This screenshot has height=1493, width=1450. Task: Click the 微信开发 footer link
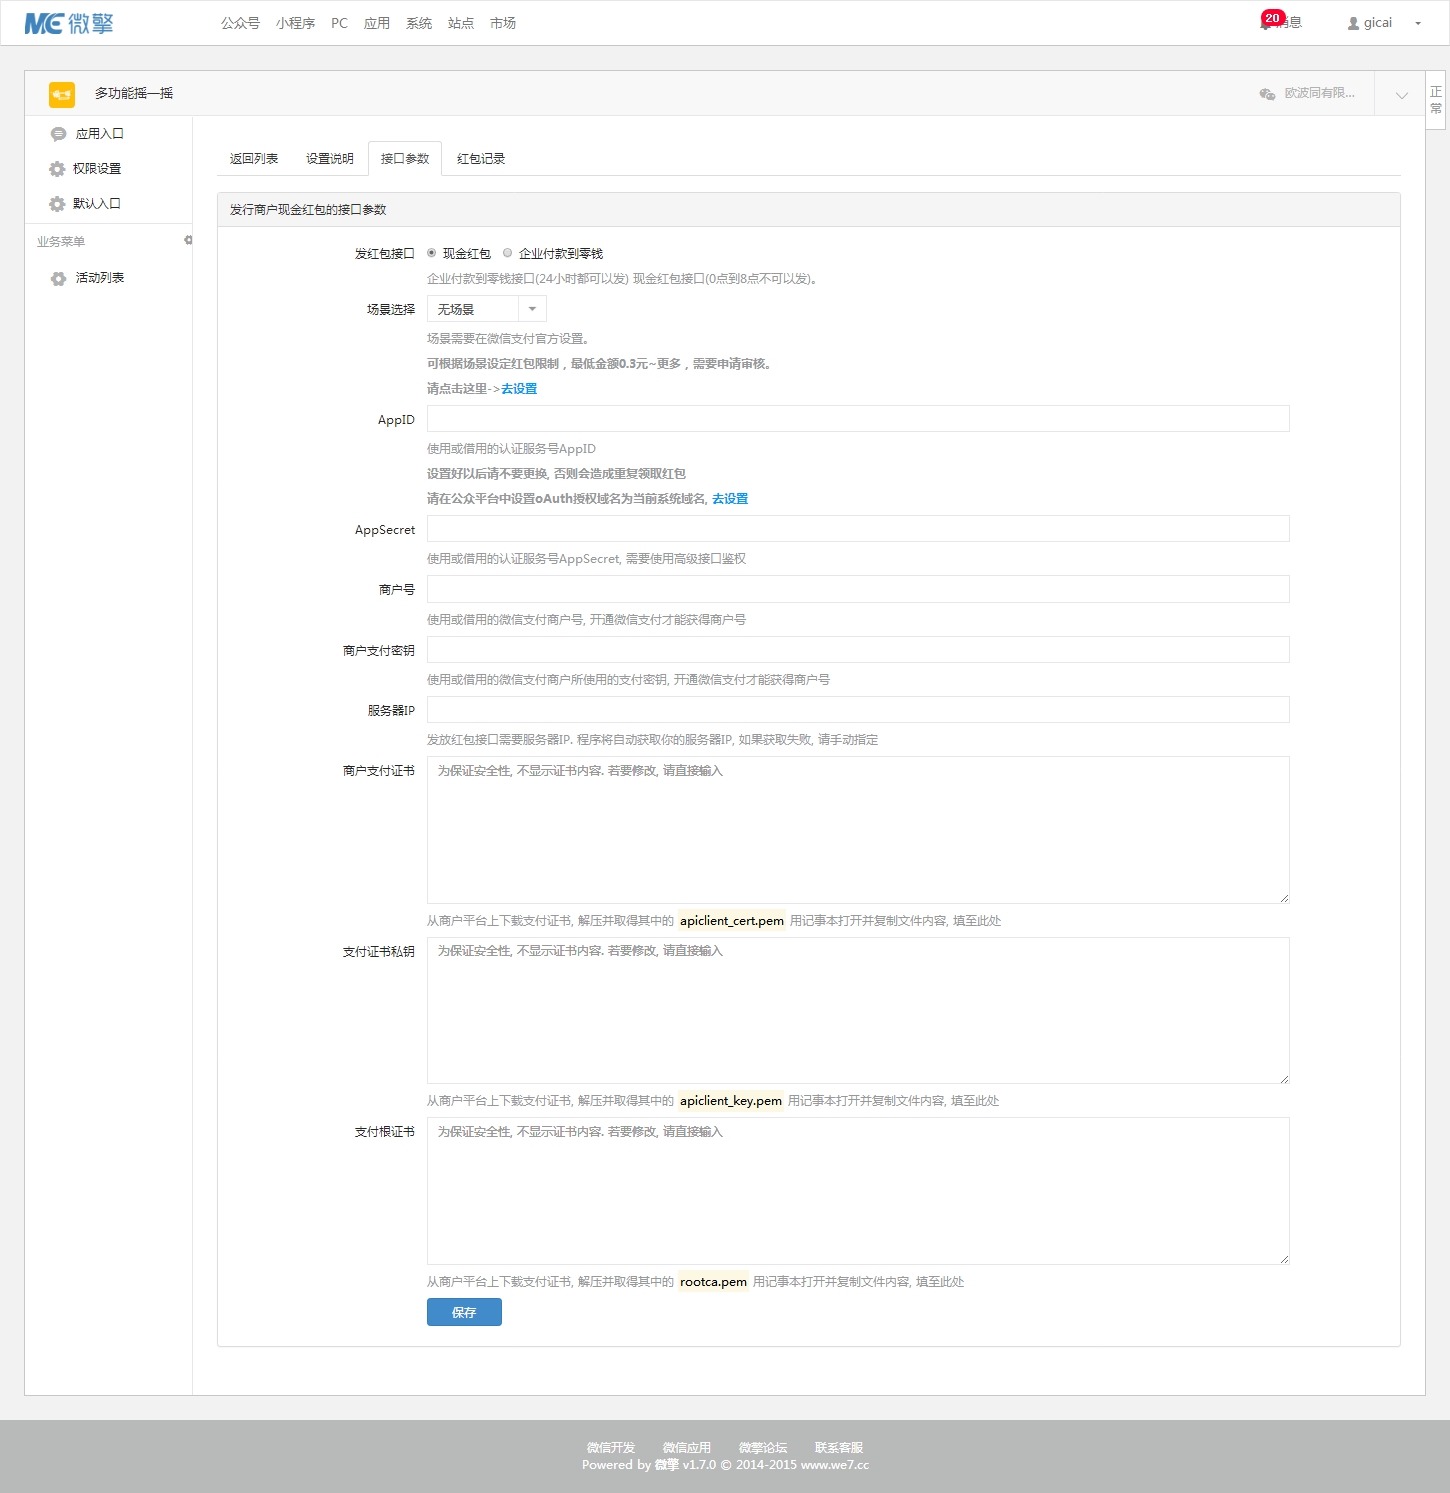coord(611,1448)
